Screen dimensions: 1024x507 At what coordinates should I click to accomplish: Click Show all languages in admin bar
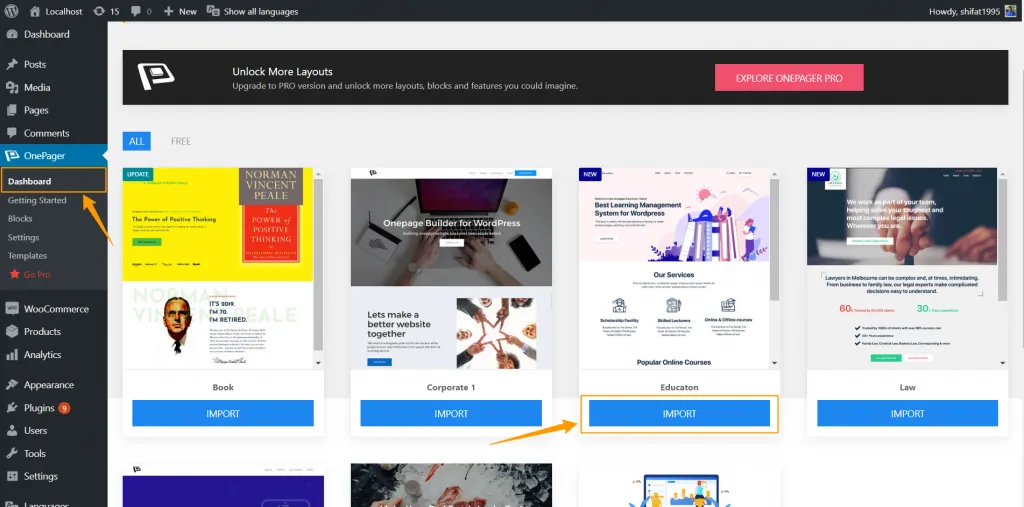(252, 11)
